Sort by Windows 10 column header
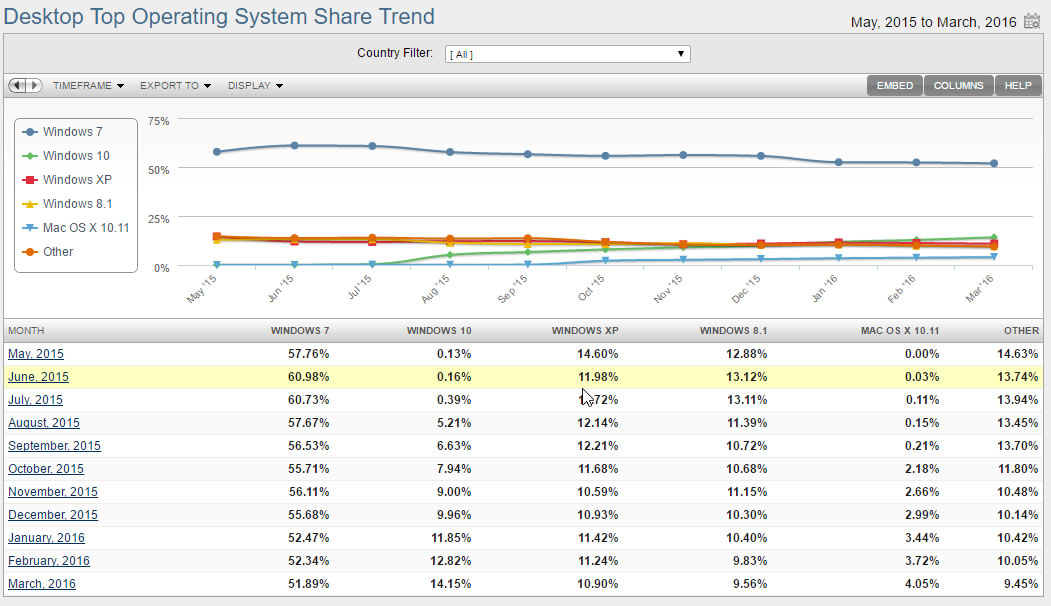 (438, 330)
